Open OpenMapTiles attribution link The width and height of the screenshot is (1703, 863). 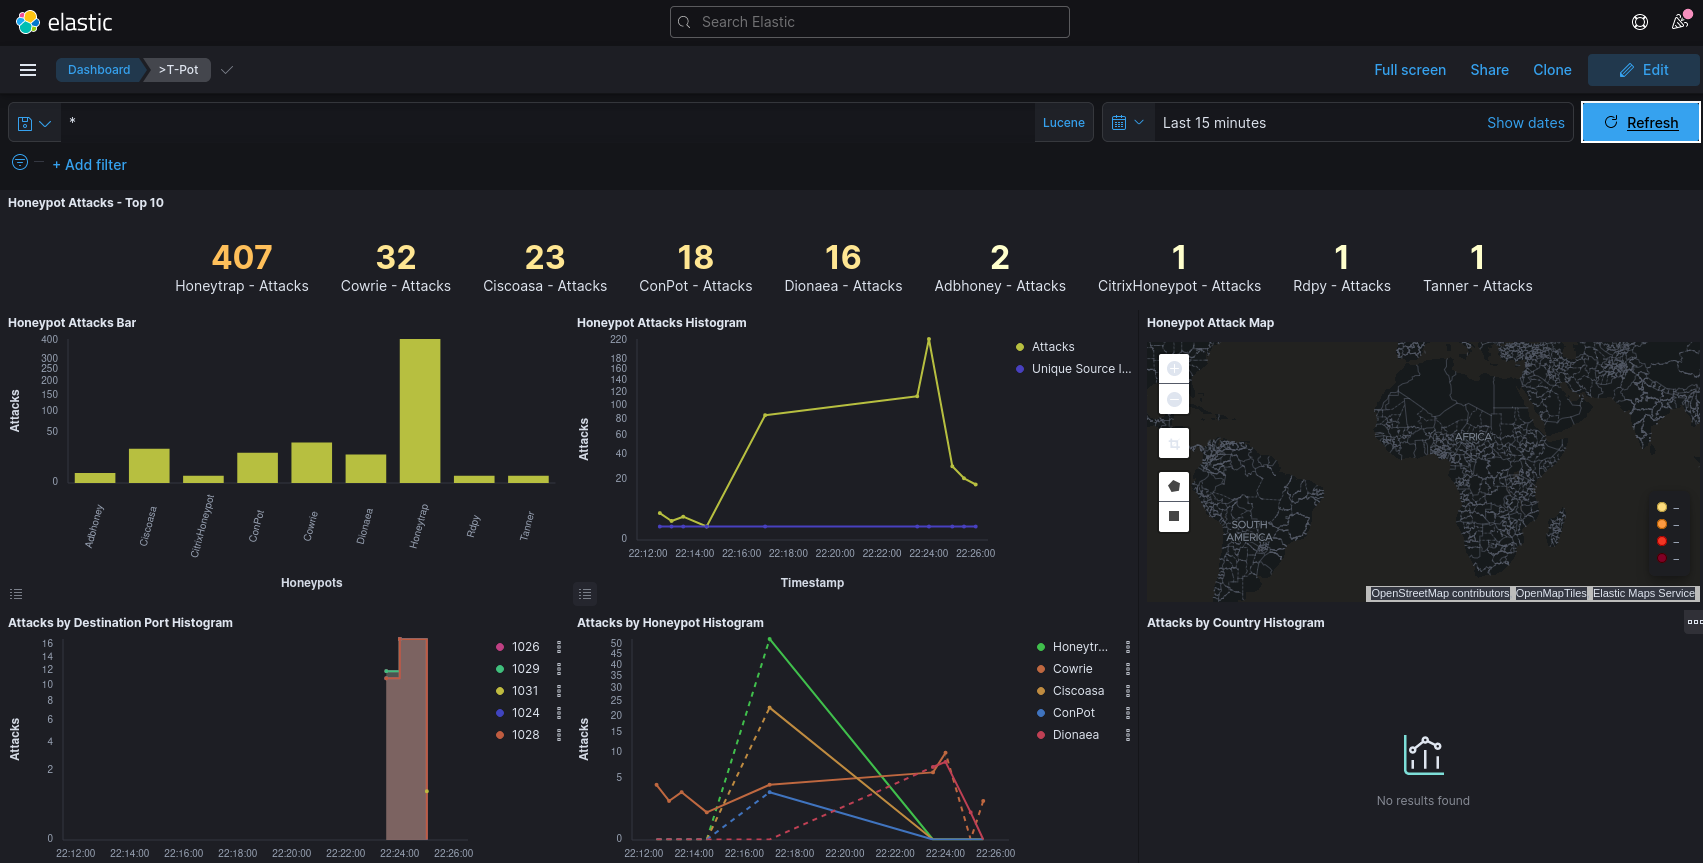[1551, 593]
